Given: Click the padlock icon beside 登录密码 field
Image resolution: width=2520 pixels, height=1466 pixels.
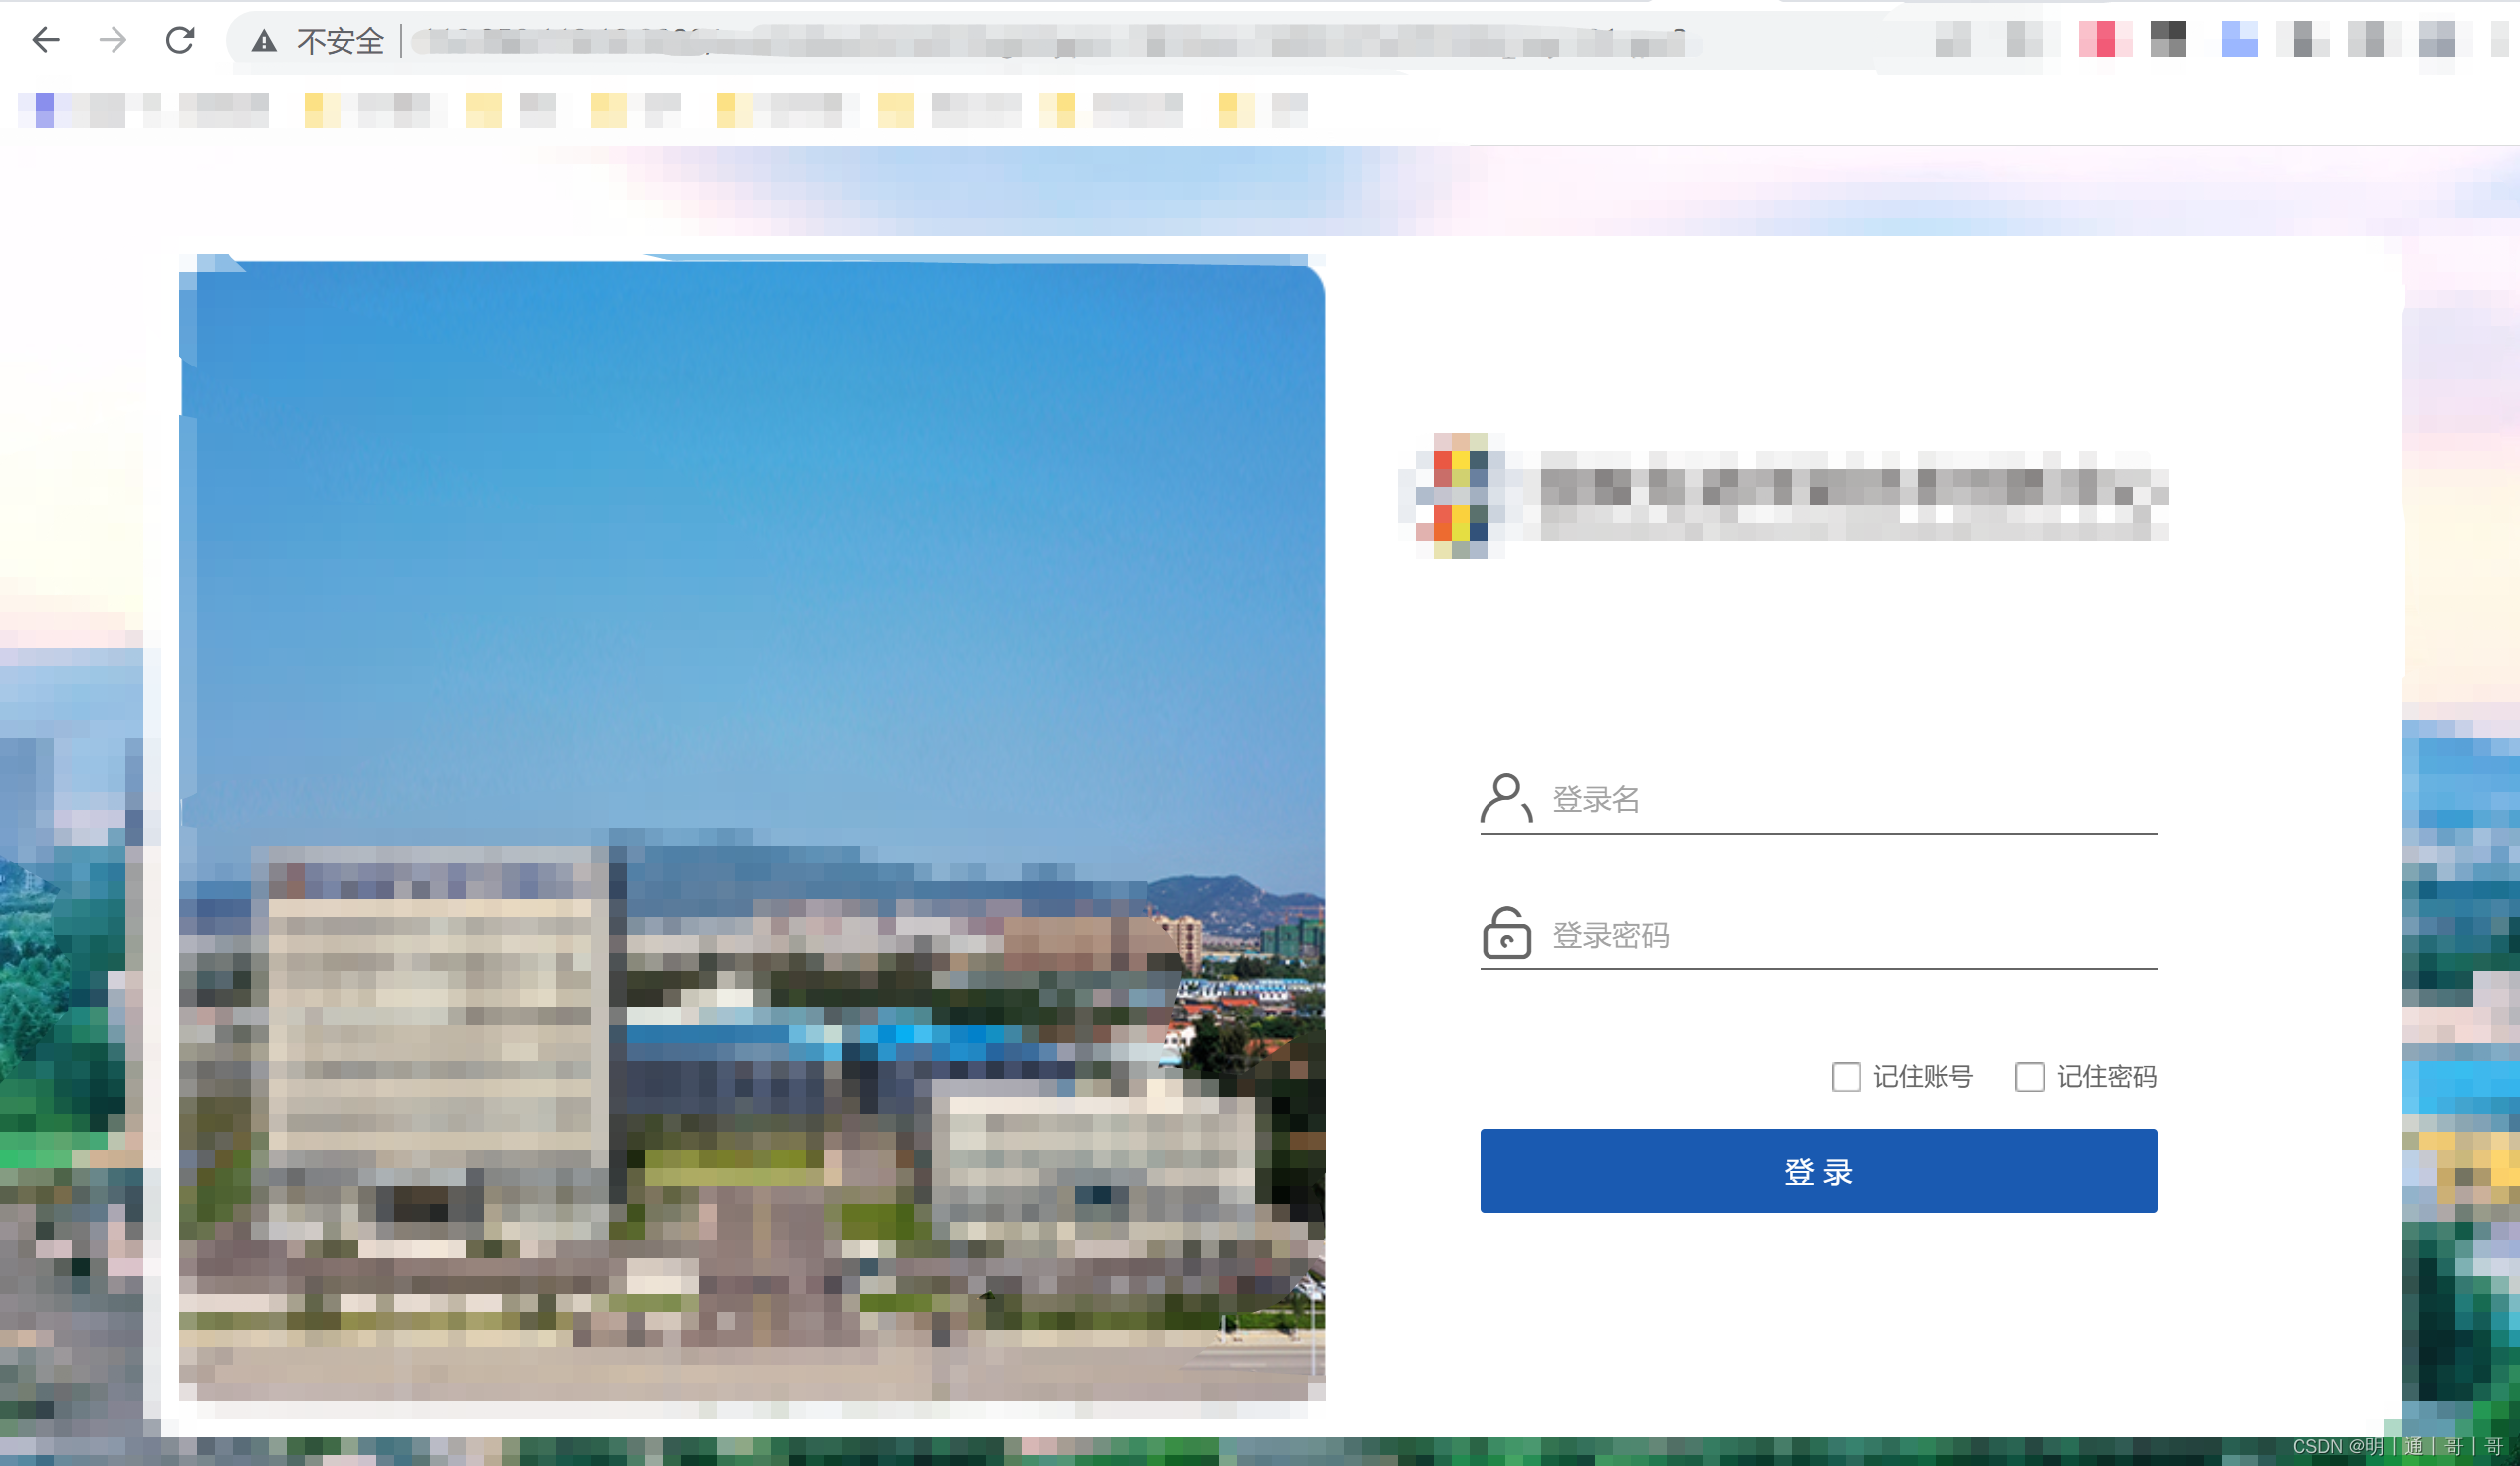Looking at the screenshot, I should click(x=1506, y=935).
